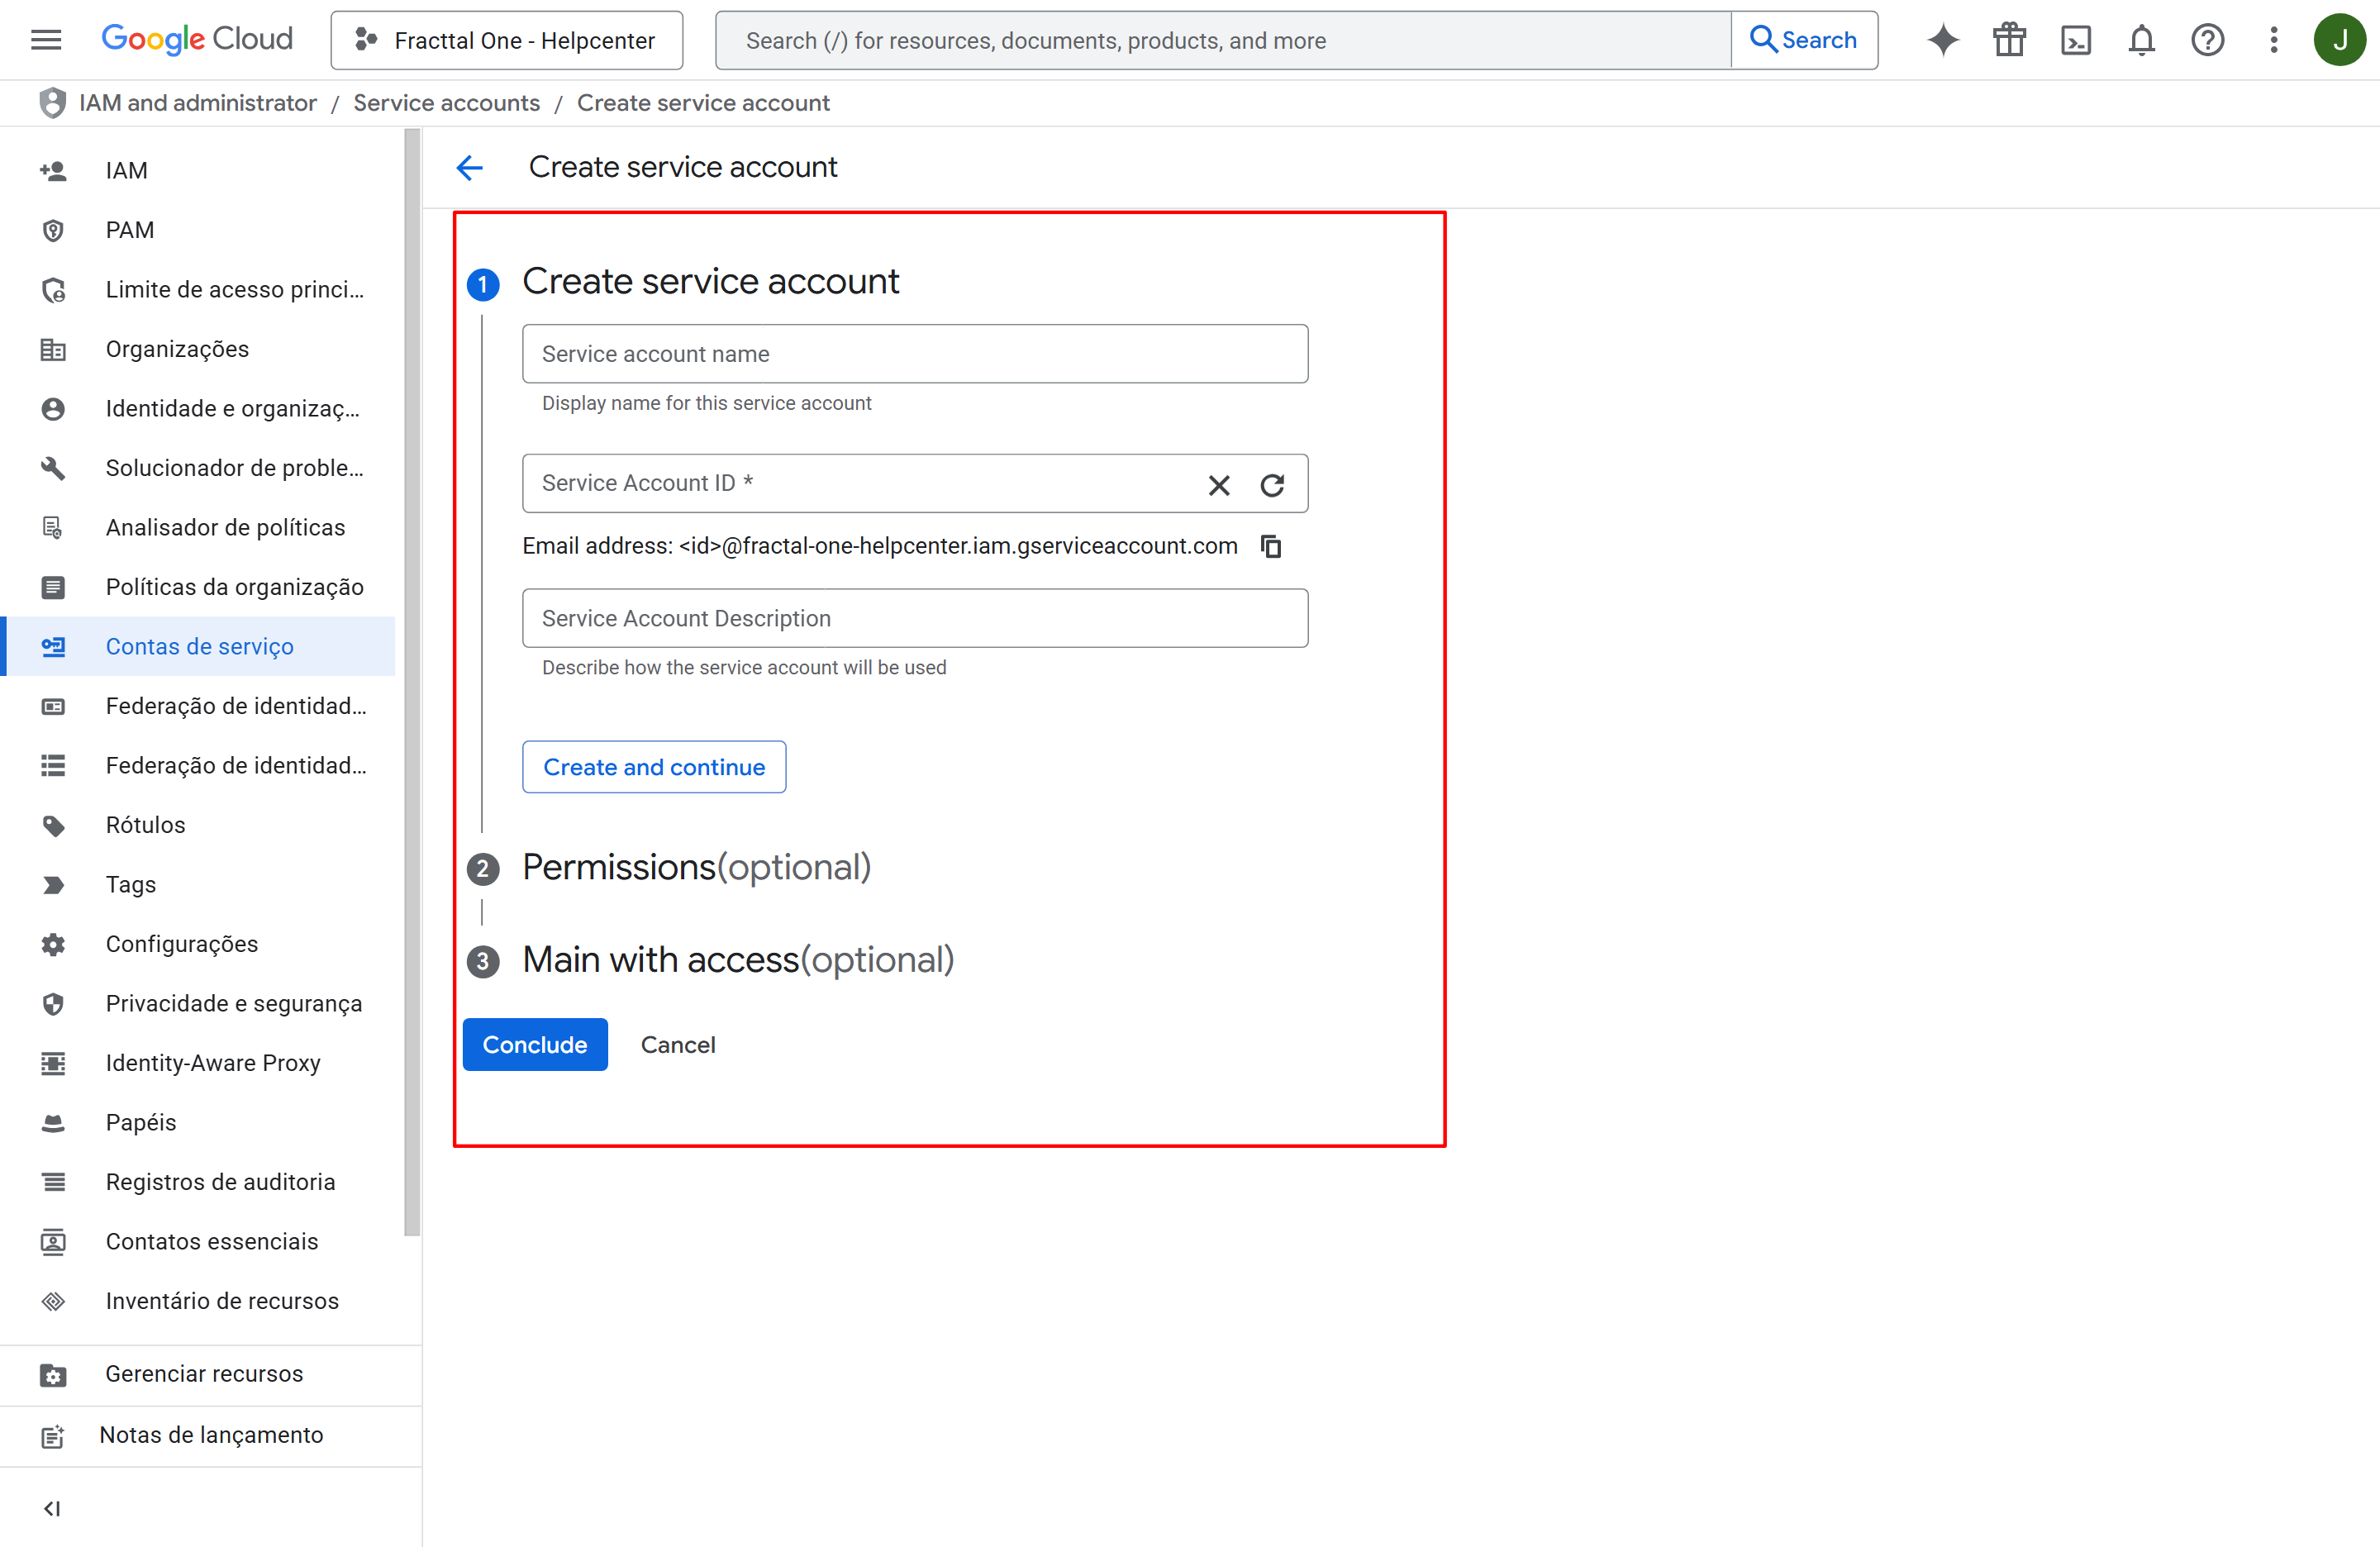This screenshot has height=1547, width=2380.
Task: Open the hamburger navigation menu
Action: pyautogui.click(x=46, y=40)
